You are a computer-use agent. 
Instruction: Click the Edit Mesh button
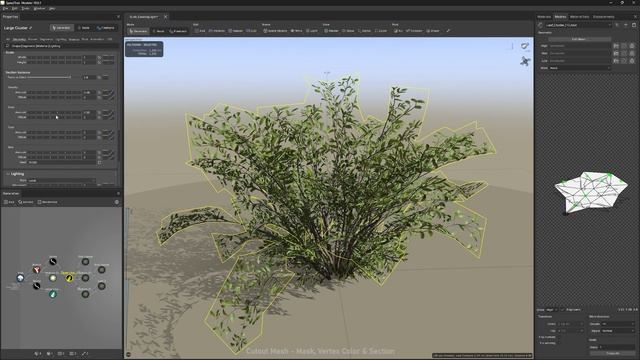(579, 39)
